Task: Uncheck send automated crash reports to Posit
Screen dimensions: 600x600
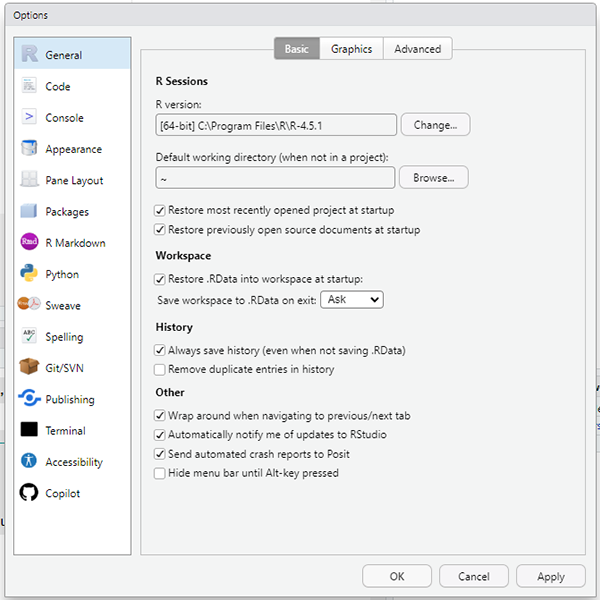Action: 160,454
